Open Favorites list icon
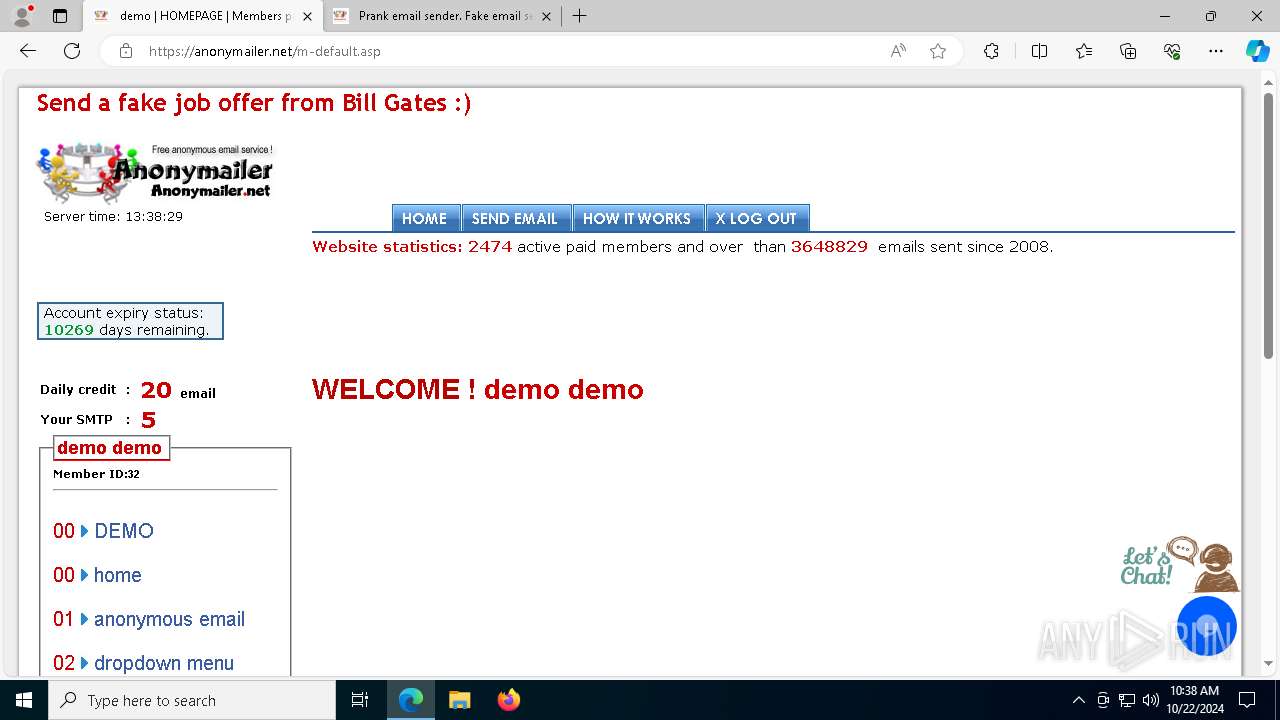This screenshot has width=1280, height=720. (x=1084, y=51)
